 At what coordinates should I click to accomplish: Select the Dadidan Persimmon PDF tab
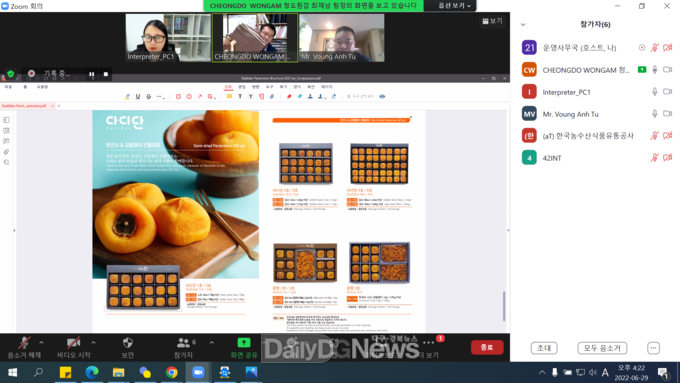24,106
